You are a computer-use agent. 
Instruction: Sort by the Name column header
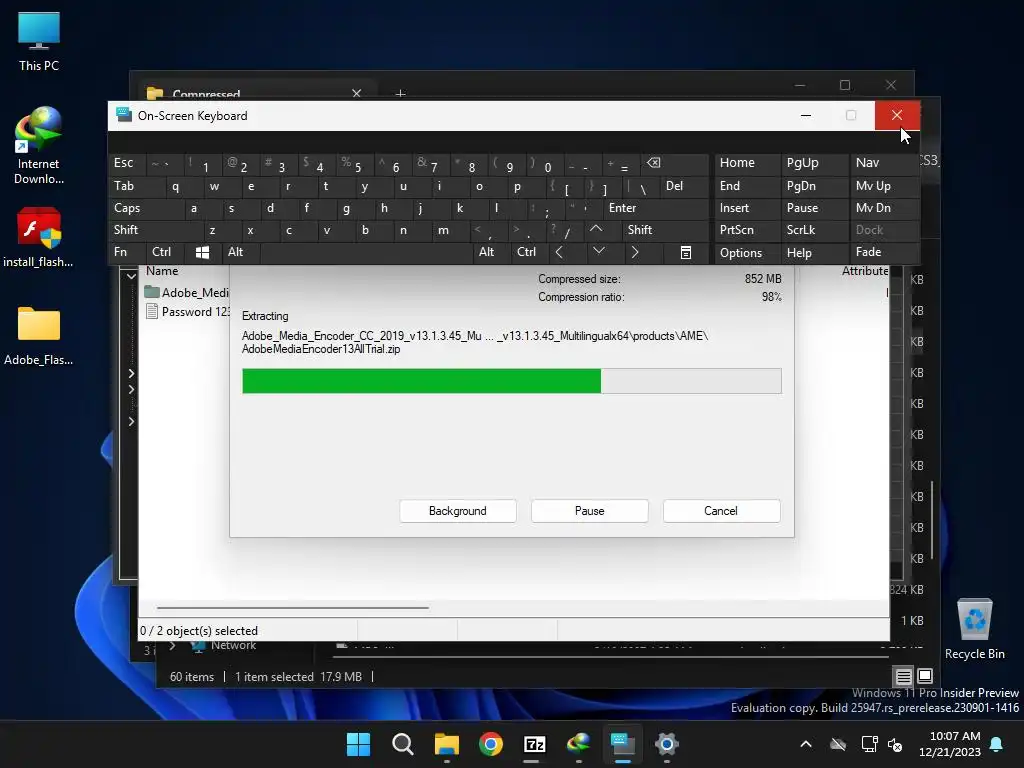pyautogui.click(x=162, y=271)
